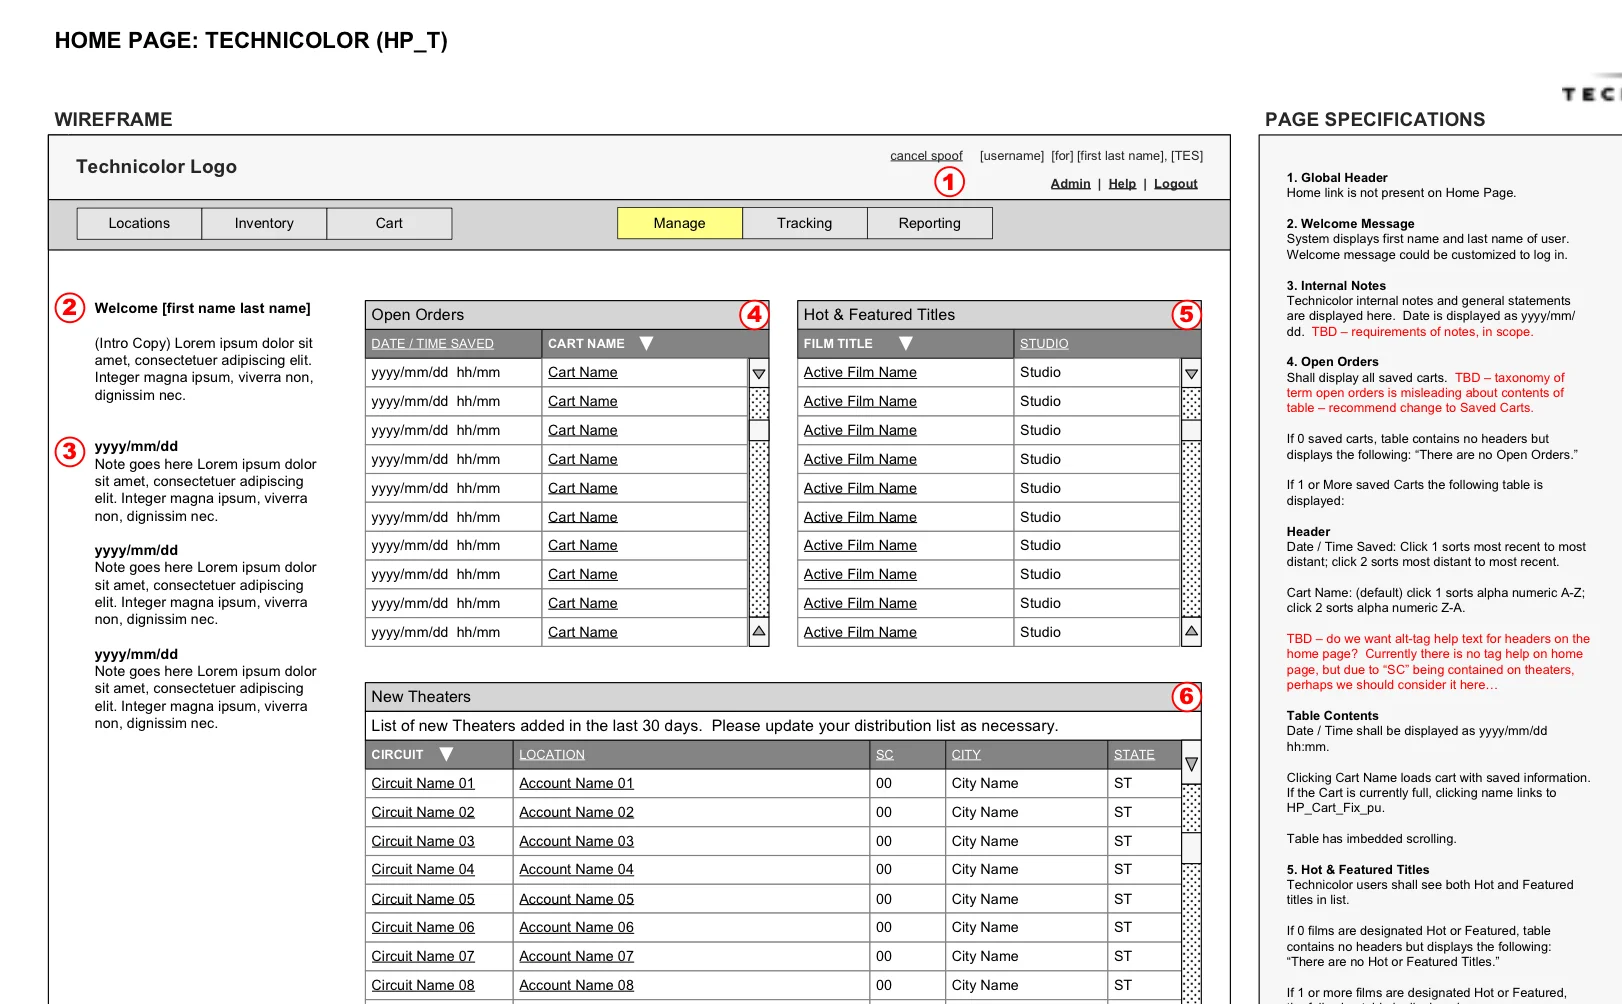Viewport: 1622px width, 1004px height.
Task: Open Circuit Name 02 link
Action: pyautogui.click(x=423, y=812)
